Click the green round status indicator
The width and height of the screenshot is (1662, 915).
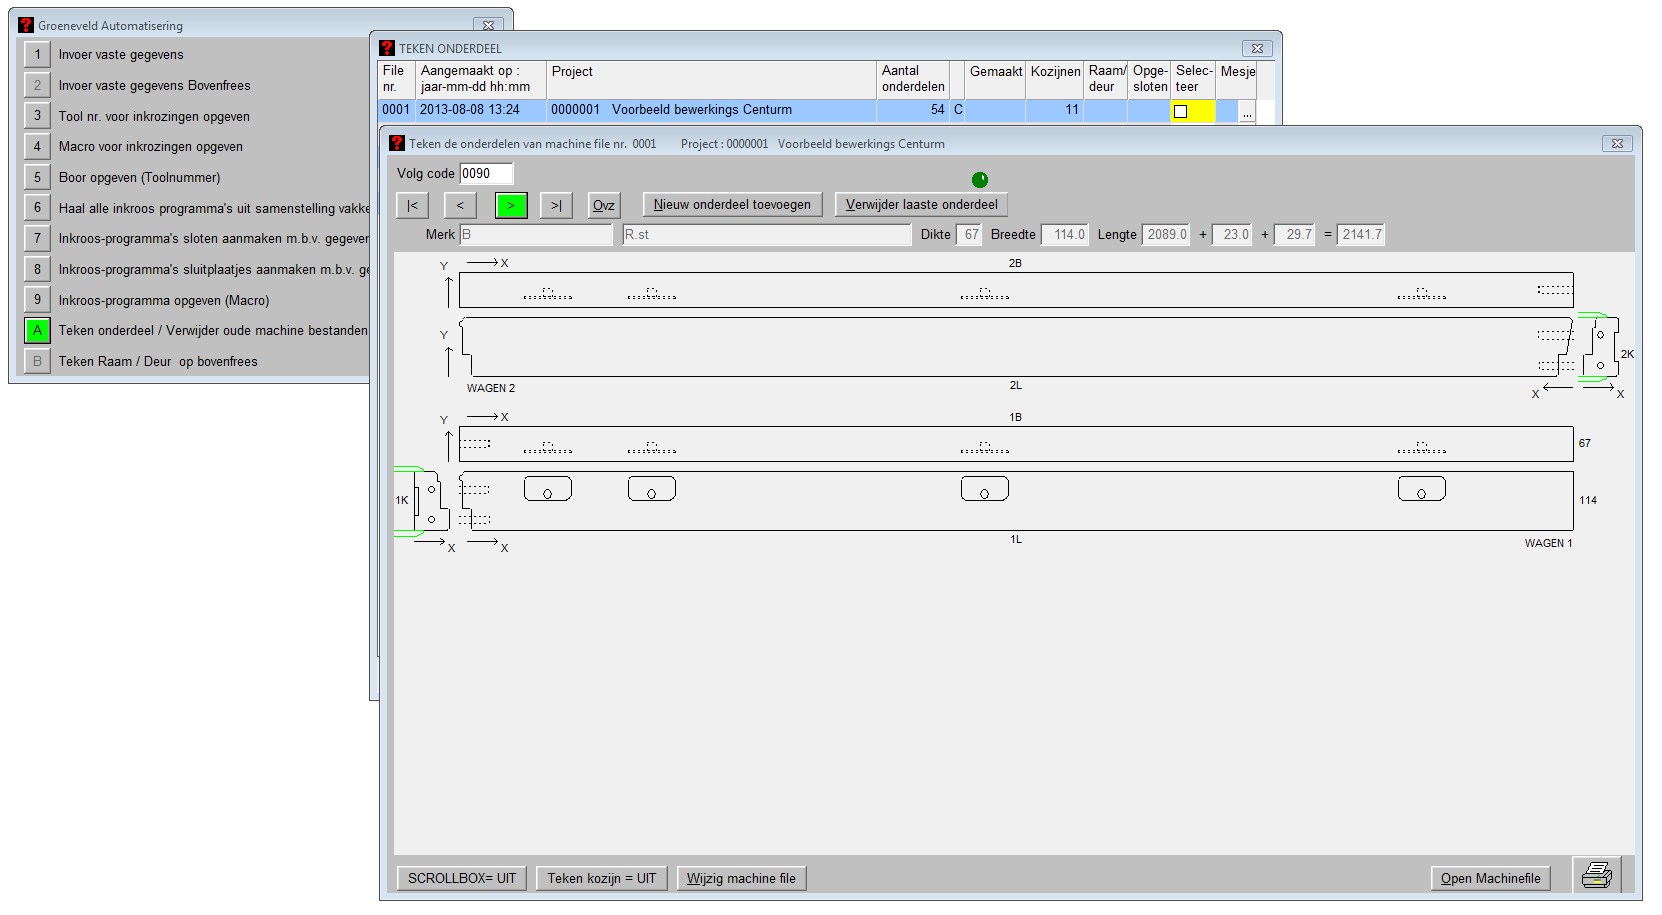point(980,180)
